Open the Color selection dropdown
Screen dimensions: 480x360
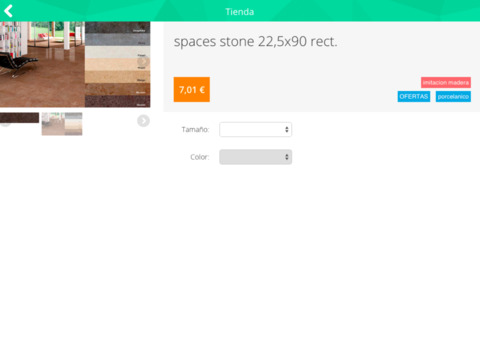[256, 157]
